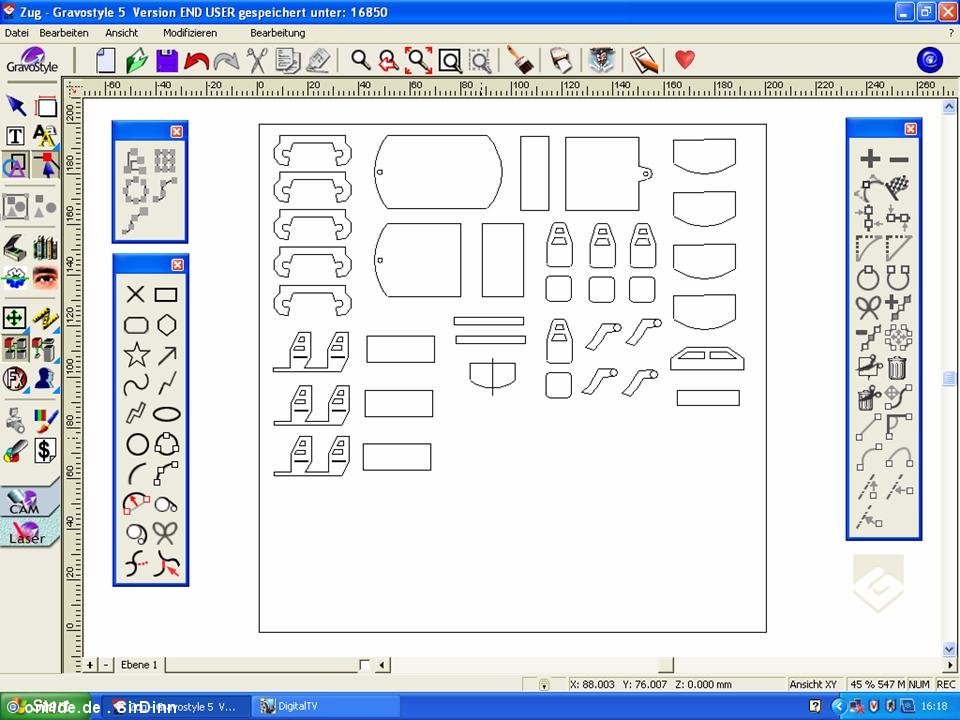Click the straight line segment node icon
This screenshot has height=720, width=960.
(868, 427)
